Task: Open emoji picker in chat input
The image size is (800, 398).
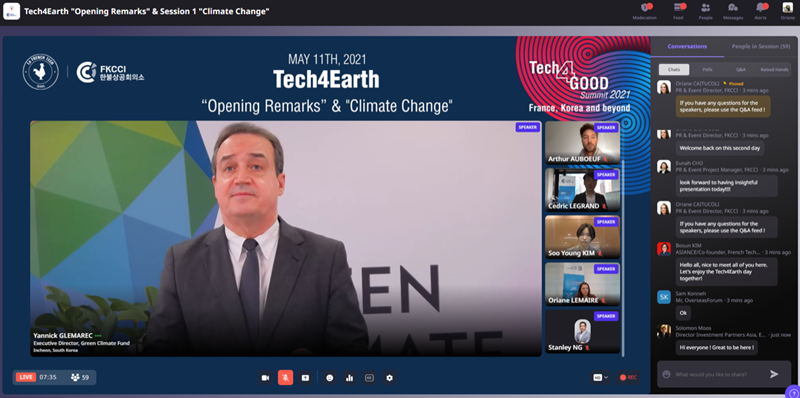Action: (x=666, y=374)
